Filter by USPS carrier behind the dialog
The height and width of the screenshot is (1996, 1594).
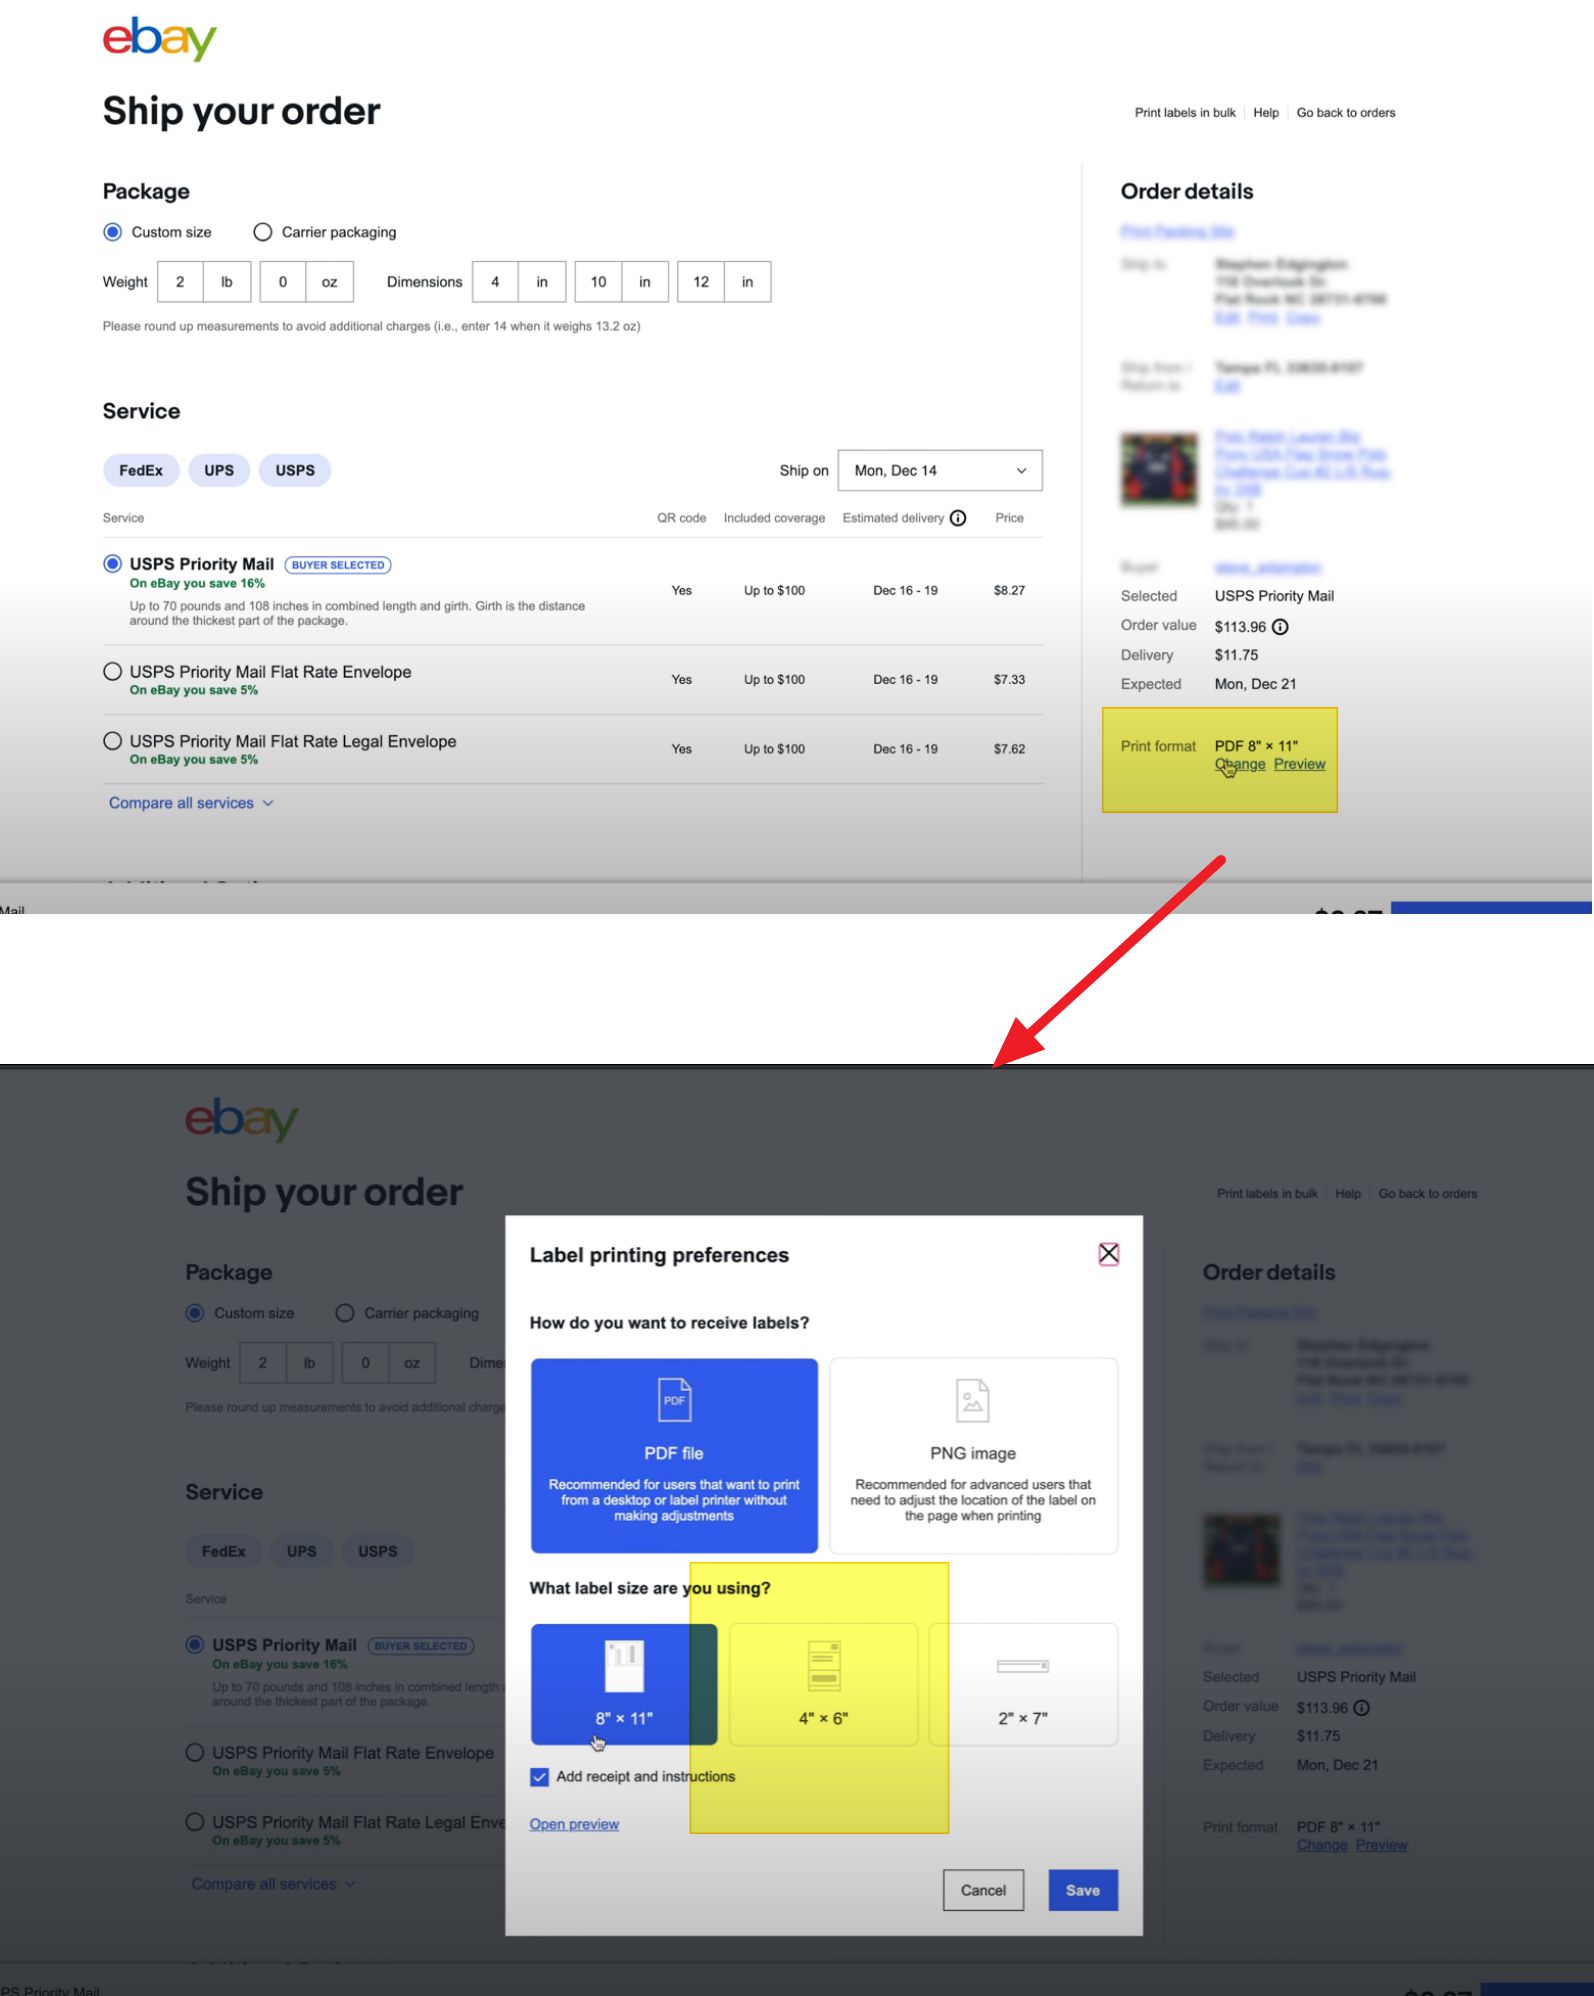(x=377, y=1551)
